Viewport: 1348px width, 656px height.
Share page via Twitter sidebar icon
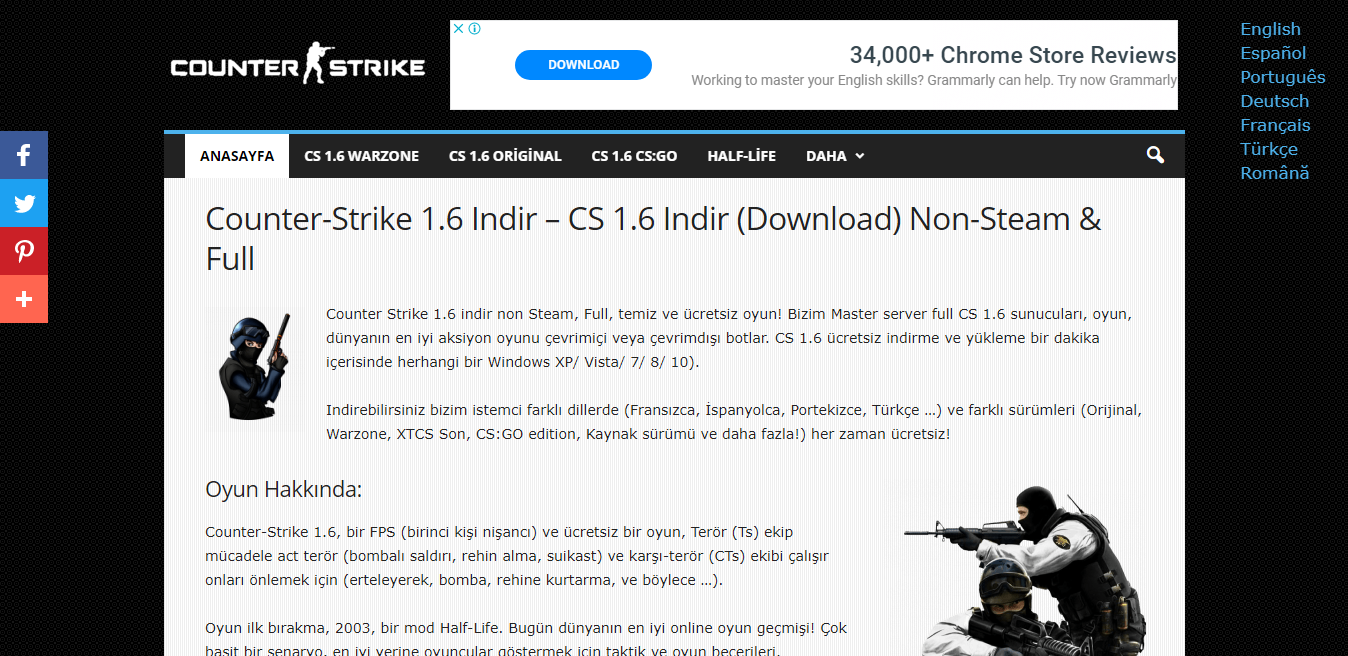click(24, 203)
